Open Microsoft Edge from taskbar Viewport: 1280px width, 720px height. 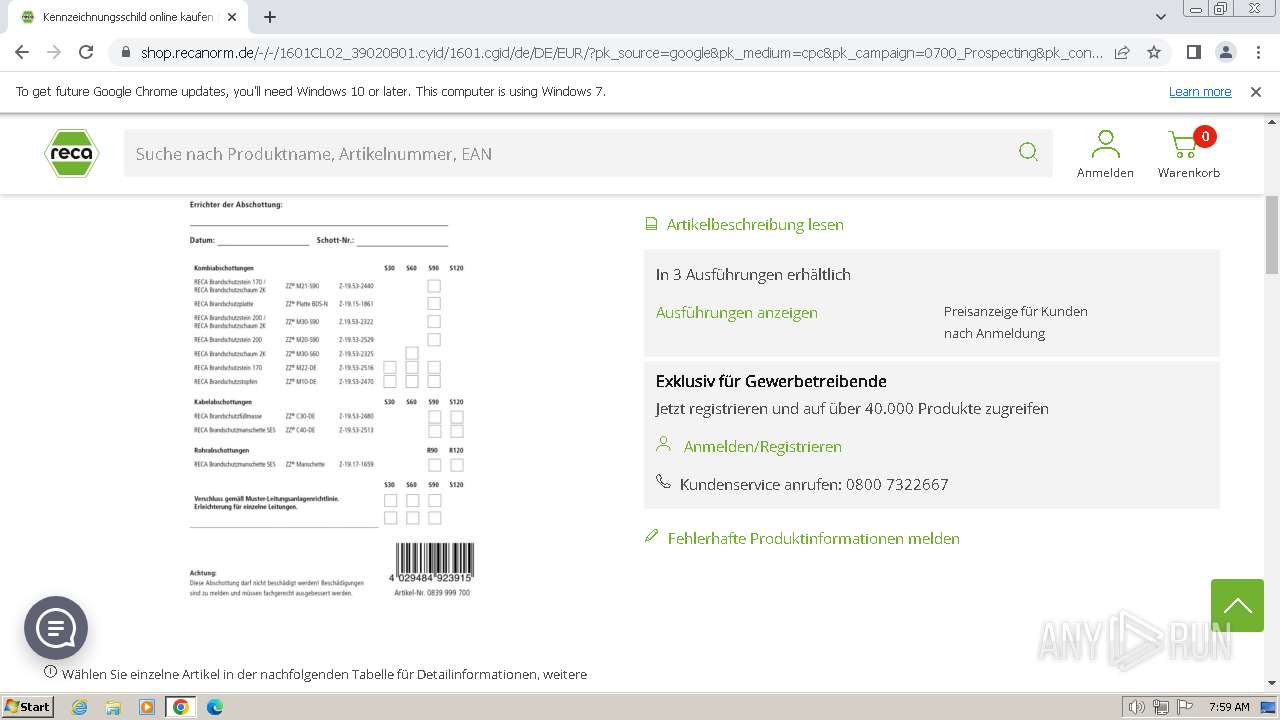[x=215, y=707]
